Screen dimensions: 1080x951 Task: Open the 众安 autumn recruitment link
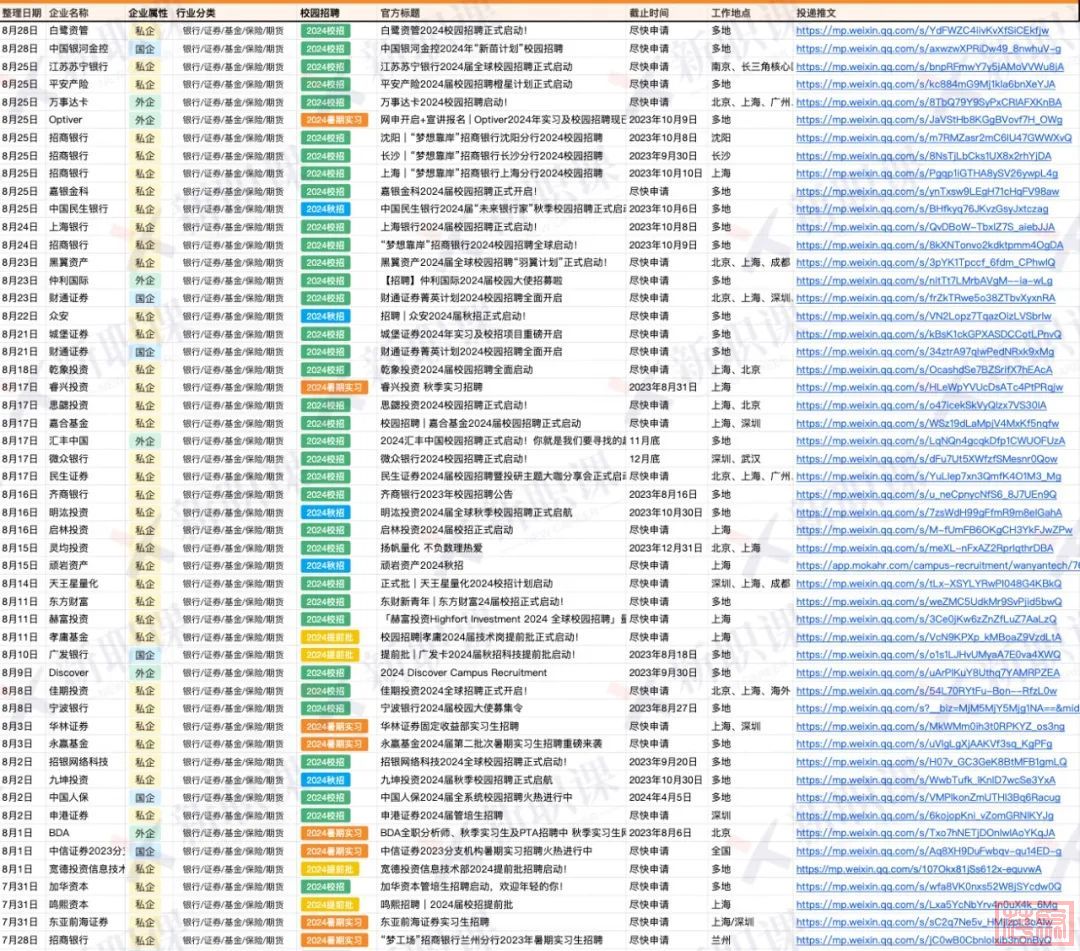pos(924,316)
